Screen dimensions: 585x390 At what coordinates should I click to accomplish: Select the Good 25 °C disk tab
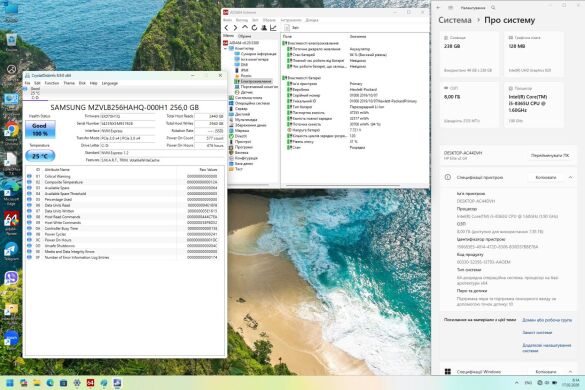[35, 93]
